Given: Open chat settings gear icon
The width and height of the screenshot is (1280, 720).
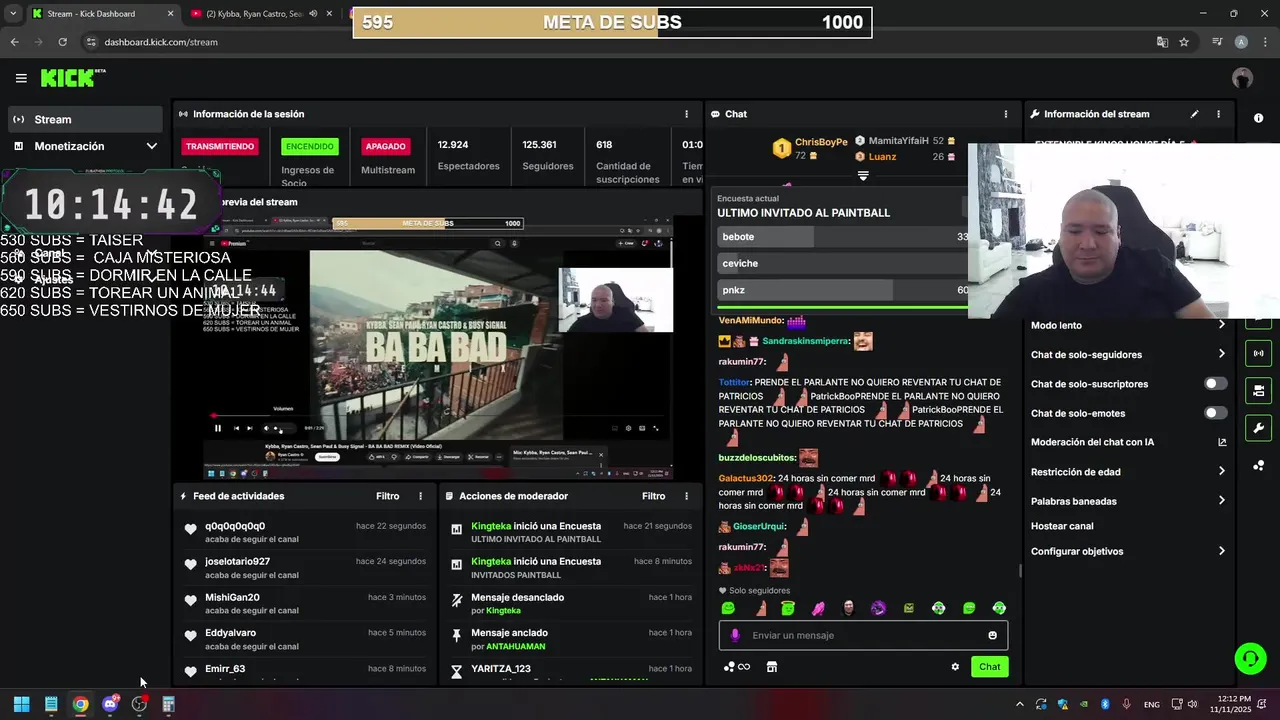Looking at the screenshot, I should (x=955, y=667).
